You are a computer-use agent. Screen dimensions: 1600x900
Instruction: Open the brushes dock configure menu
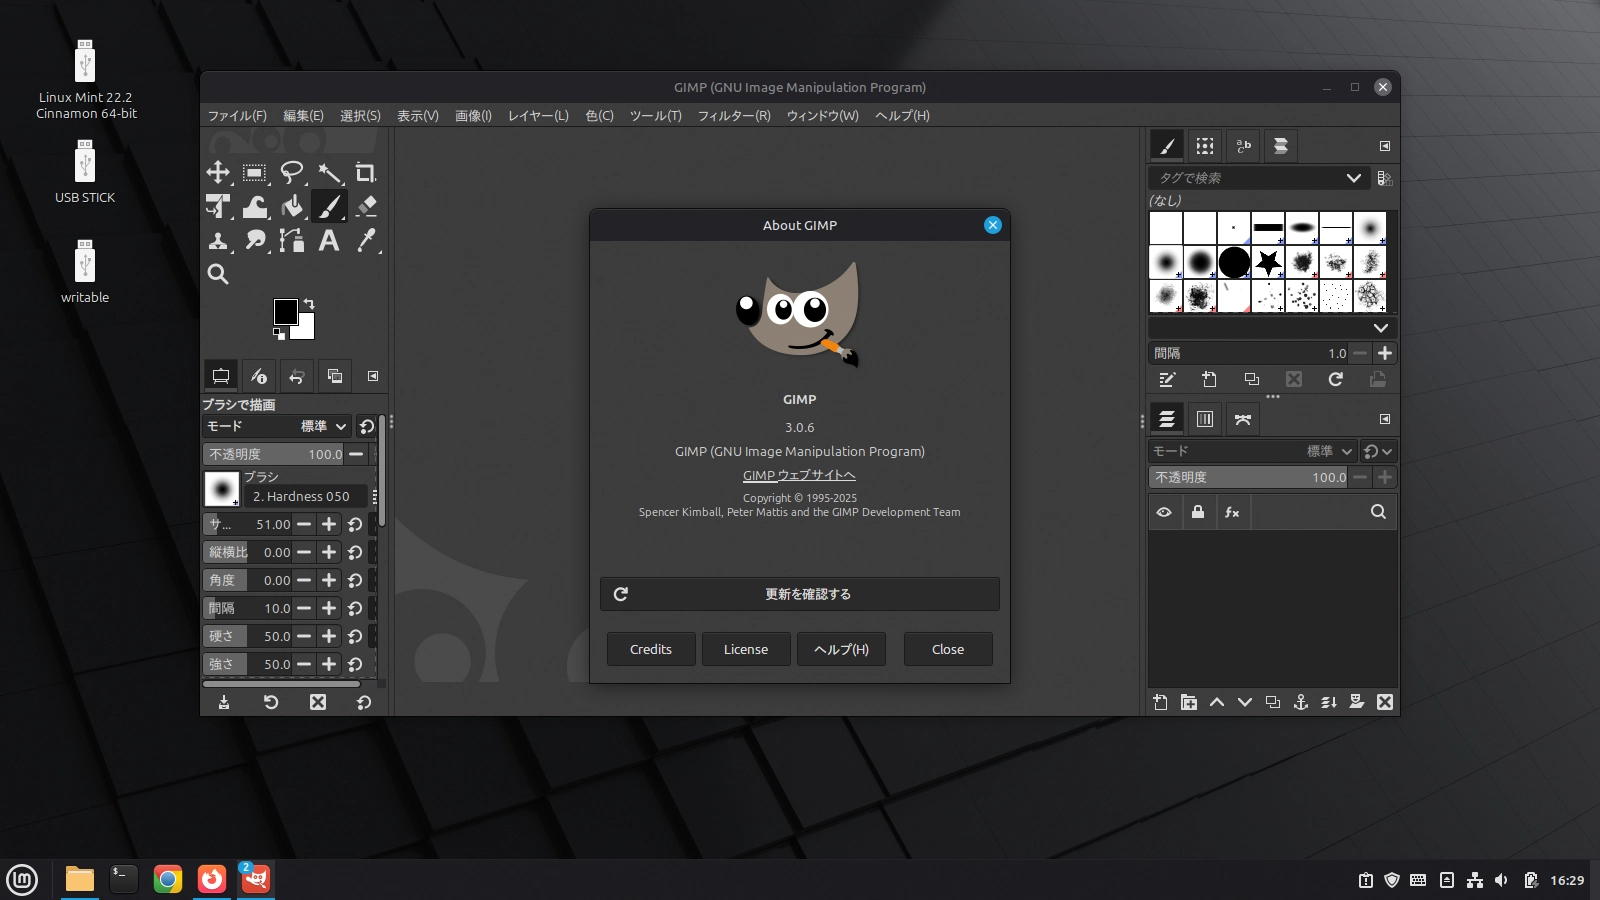[x=1385, y=146]
